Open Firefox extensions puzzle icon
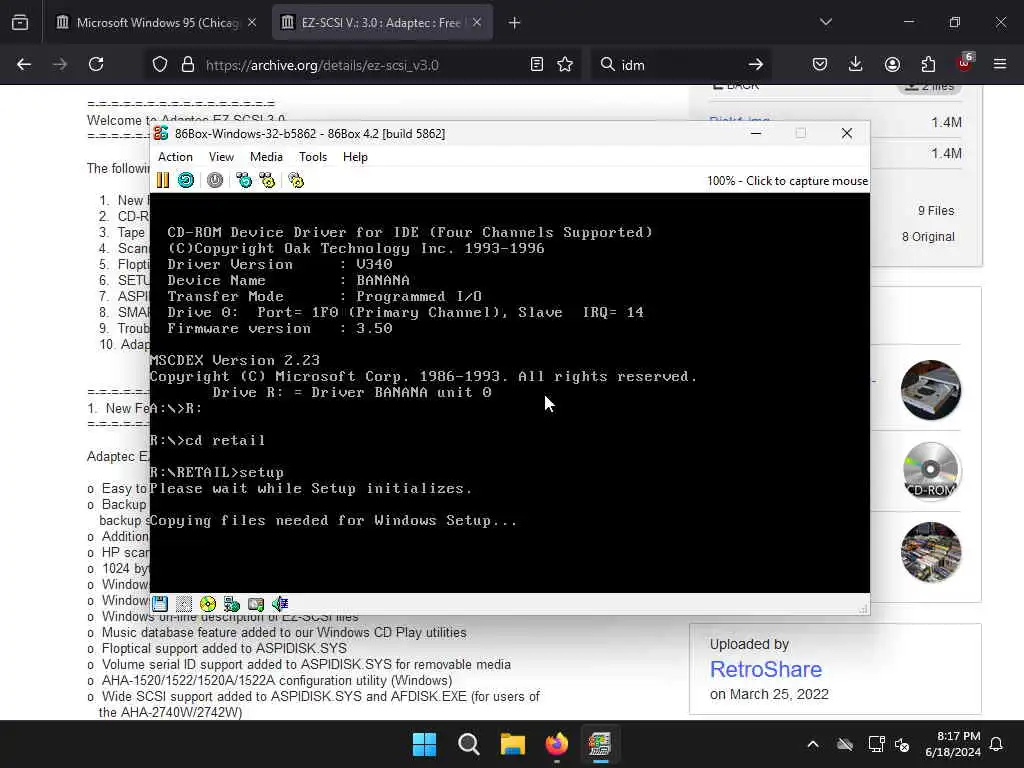The image size is (1024, 768). (x=928, y=65)
